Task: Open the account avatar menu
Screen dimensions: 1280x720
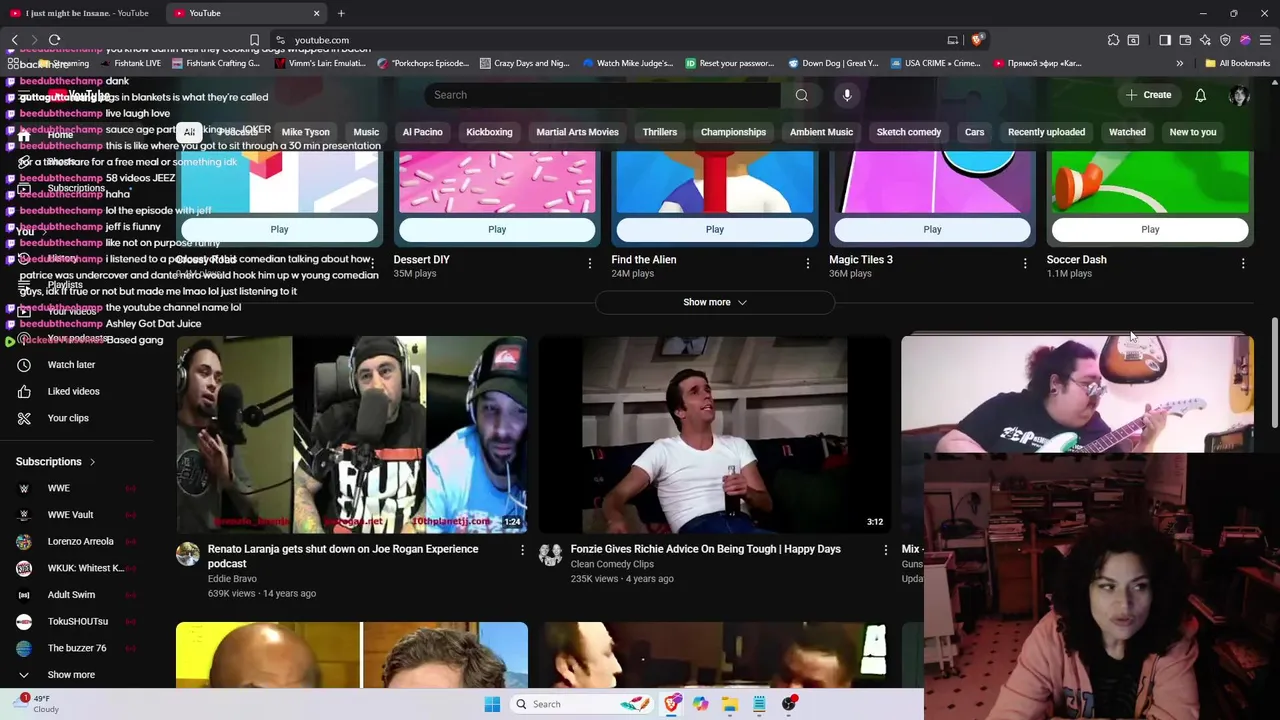Action: 1239,95
